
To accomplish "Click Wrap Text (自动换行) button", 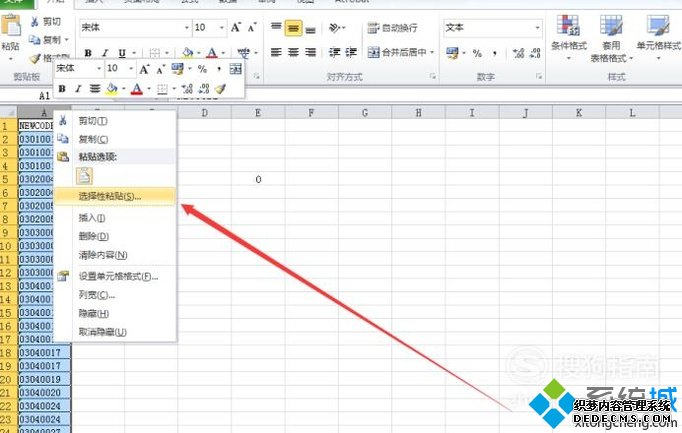I will pyautogui.click(x=392, y=28).
